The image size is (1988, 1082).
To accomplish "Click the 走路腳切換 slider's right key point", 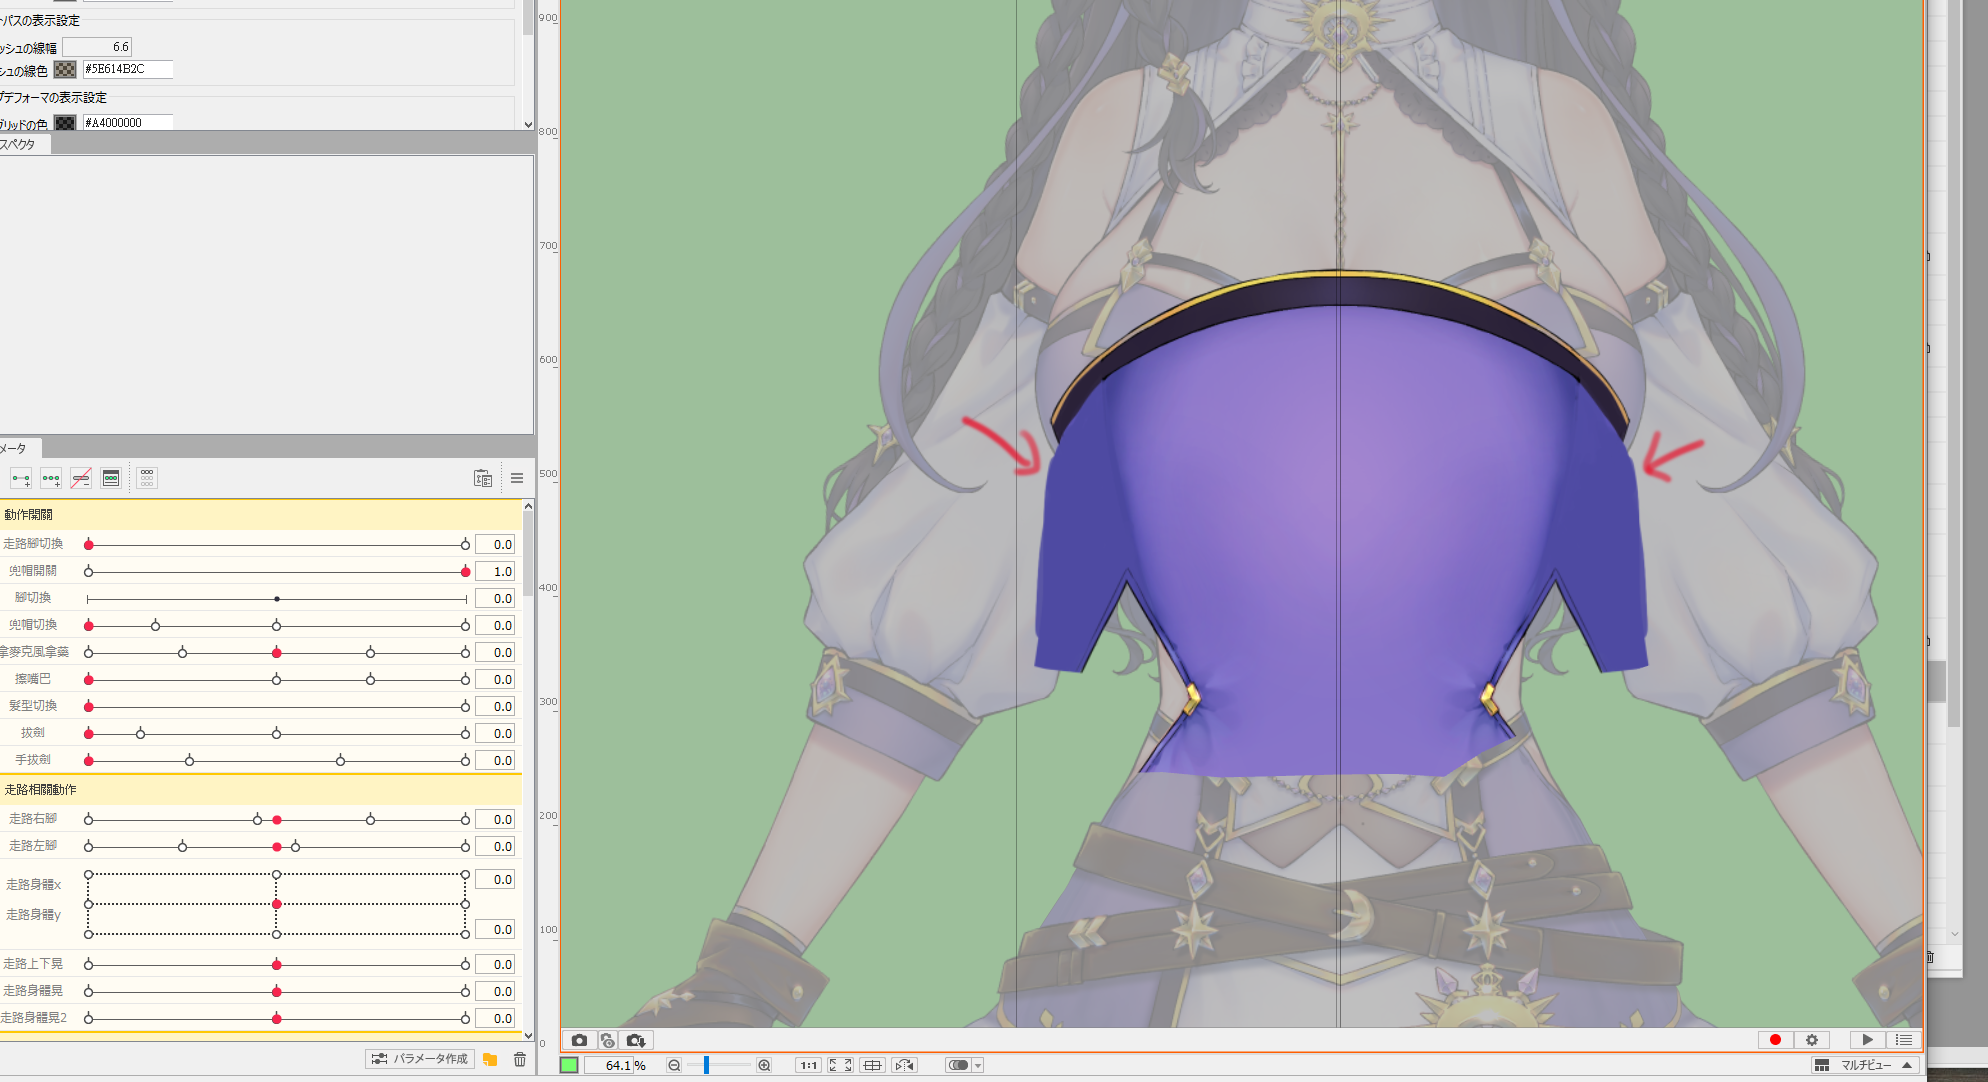I will 465,544.
